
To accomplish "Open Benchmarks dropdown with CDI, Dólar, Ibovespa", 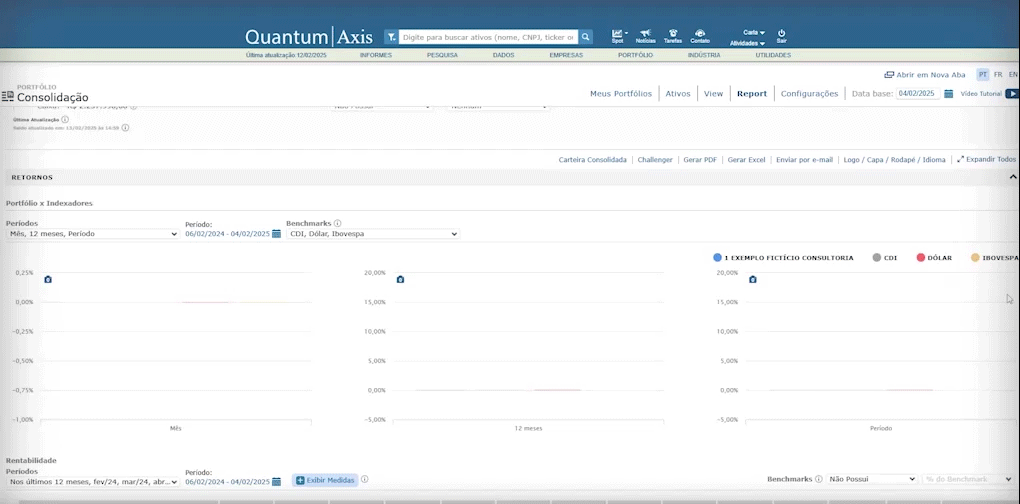I will pyautogui.click(x=372, y=234).
